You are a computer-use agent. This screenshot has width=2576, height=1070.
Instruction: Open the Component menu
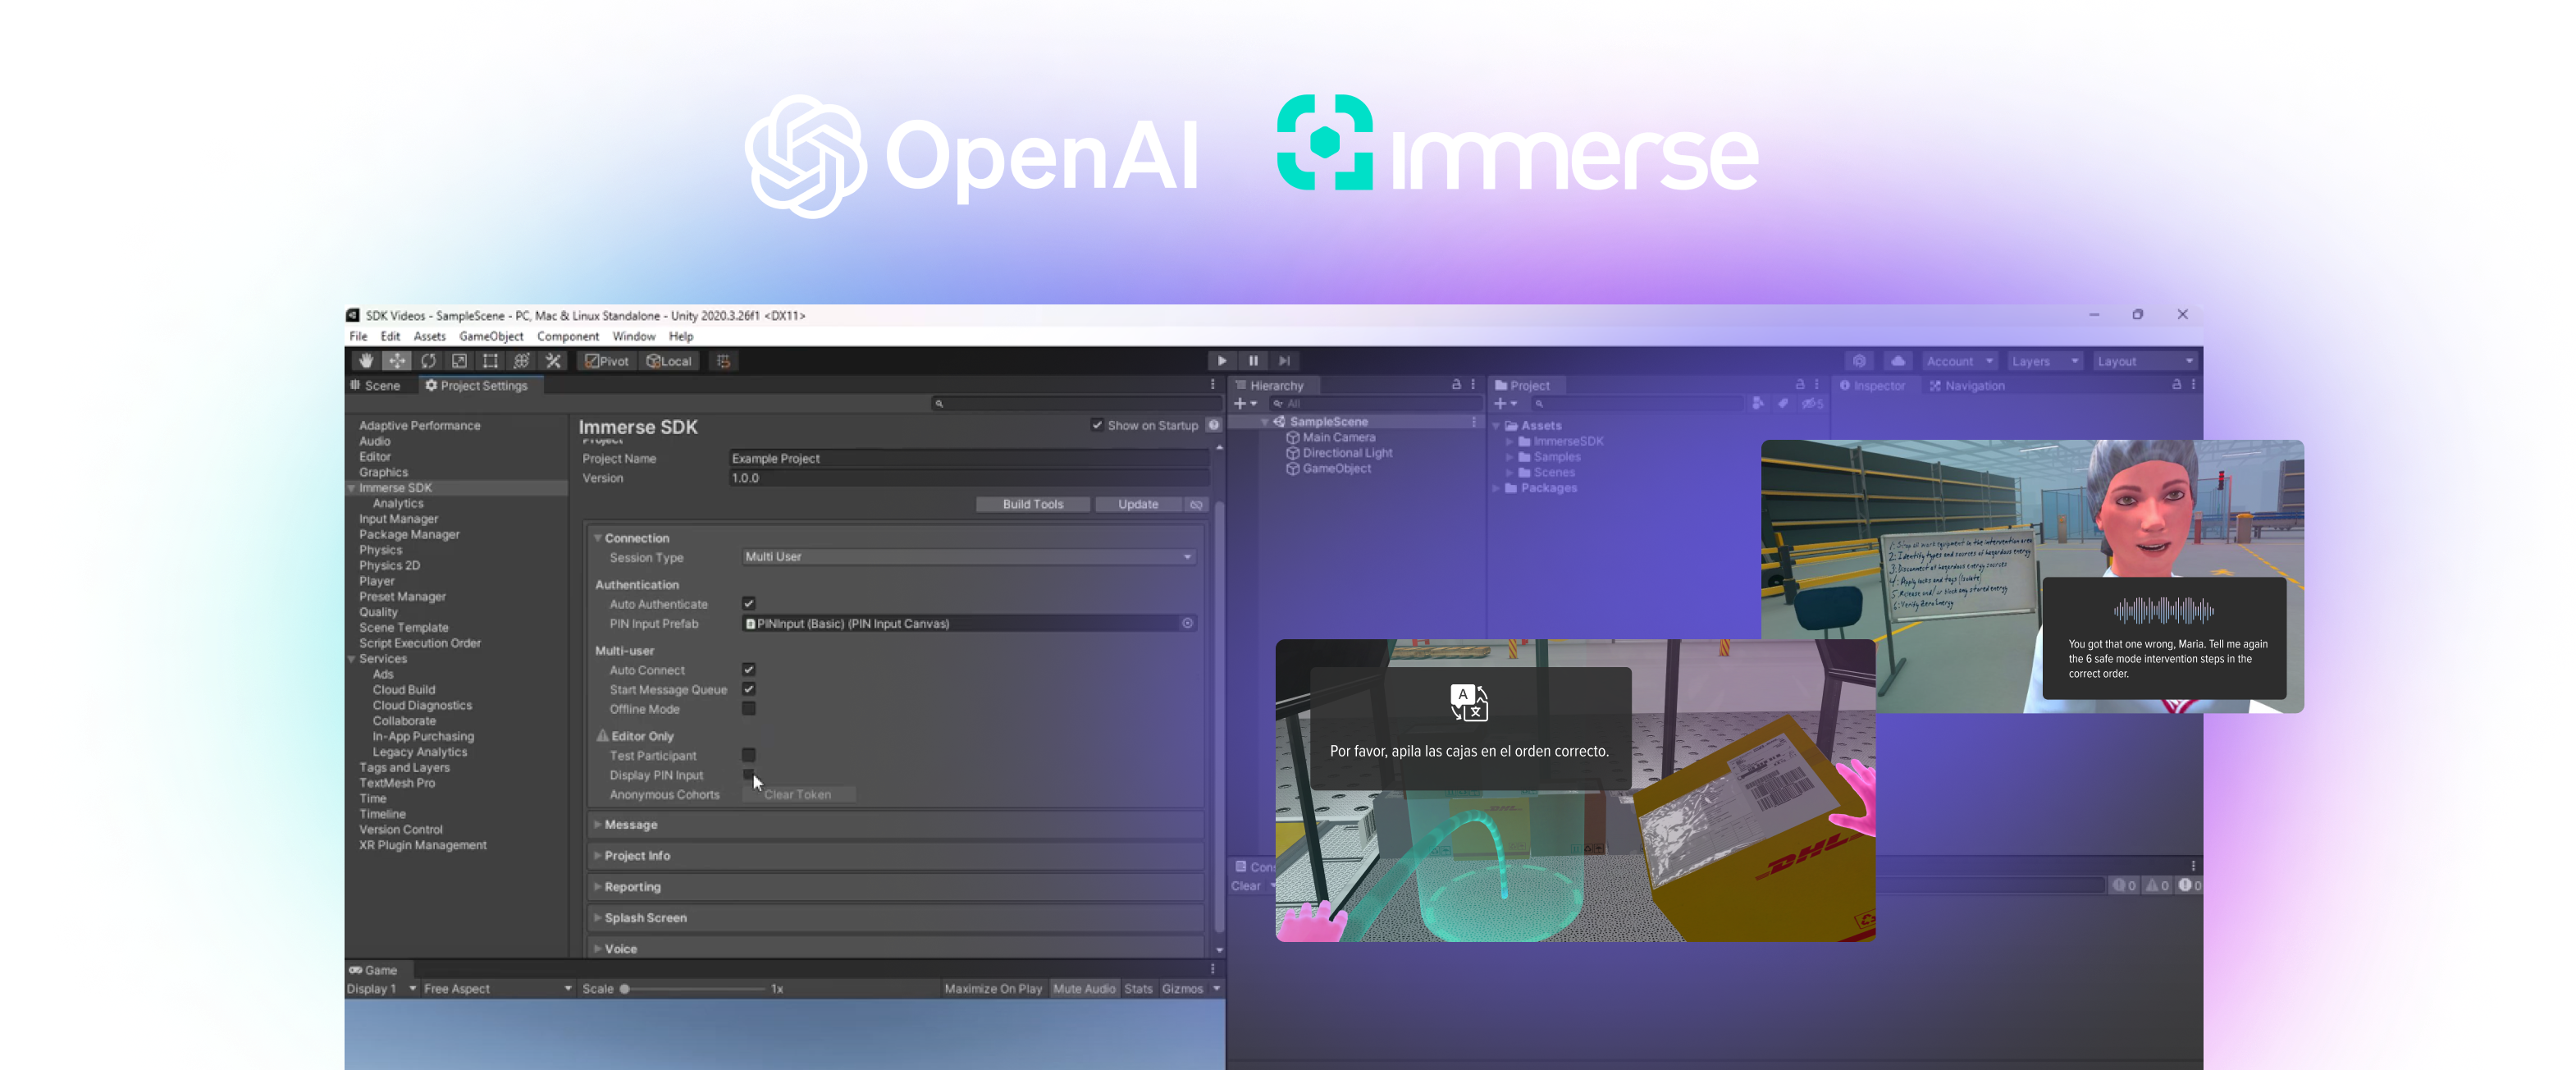point(568,337)
